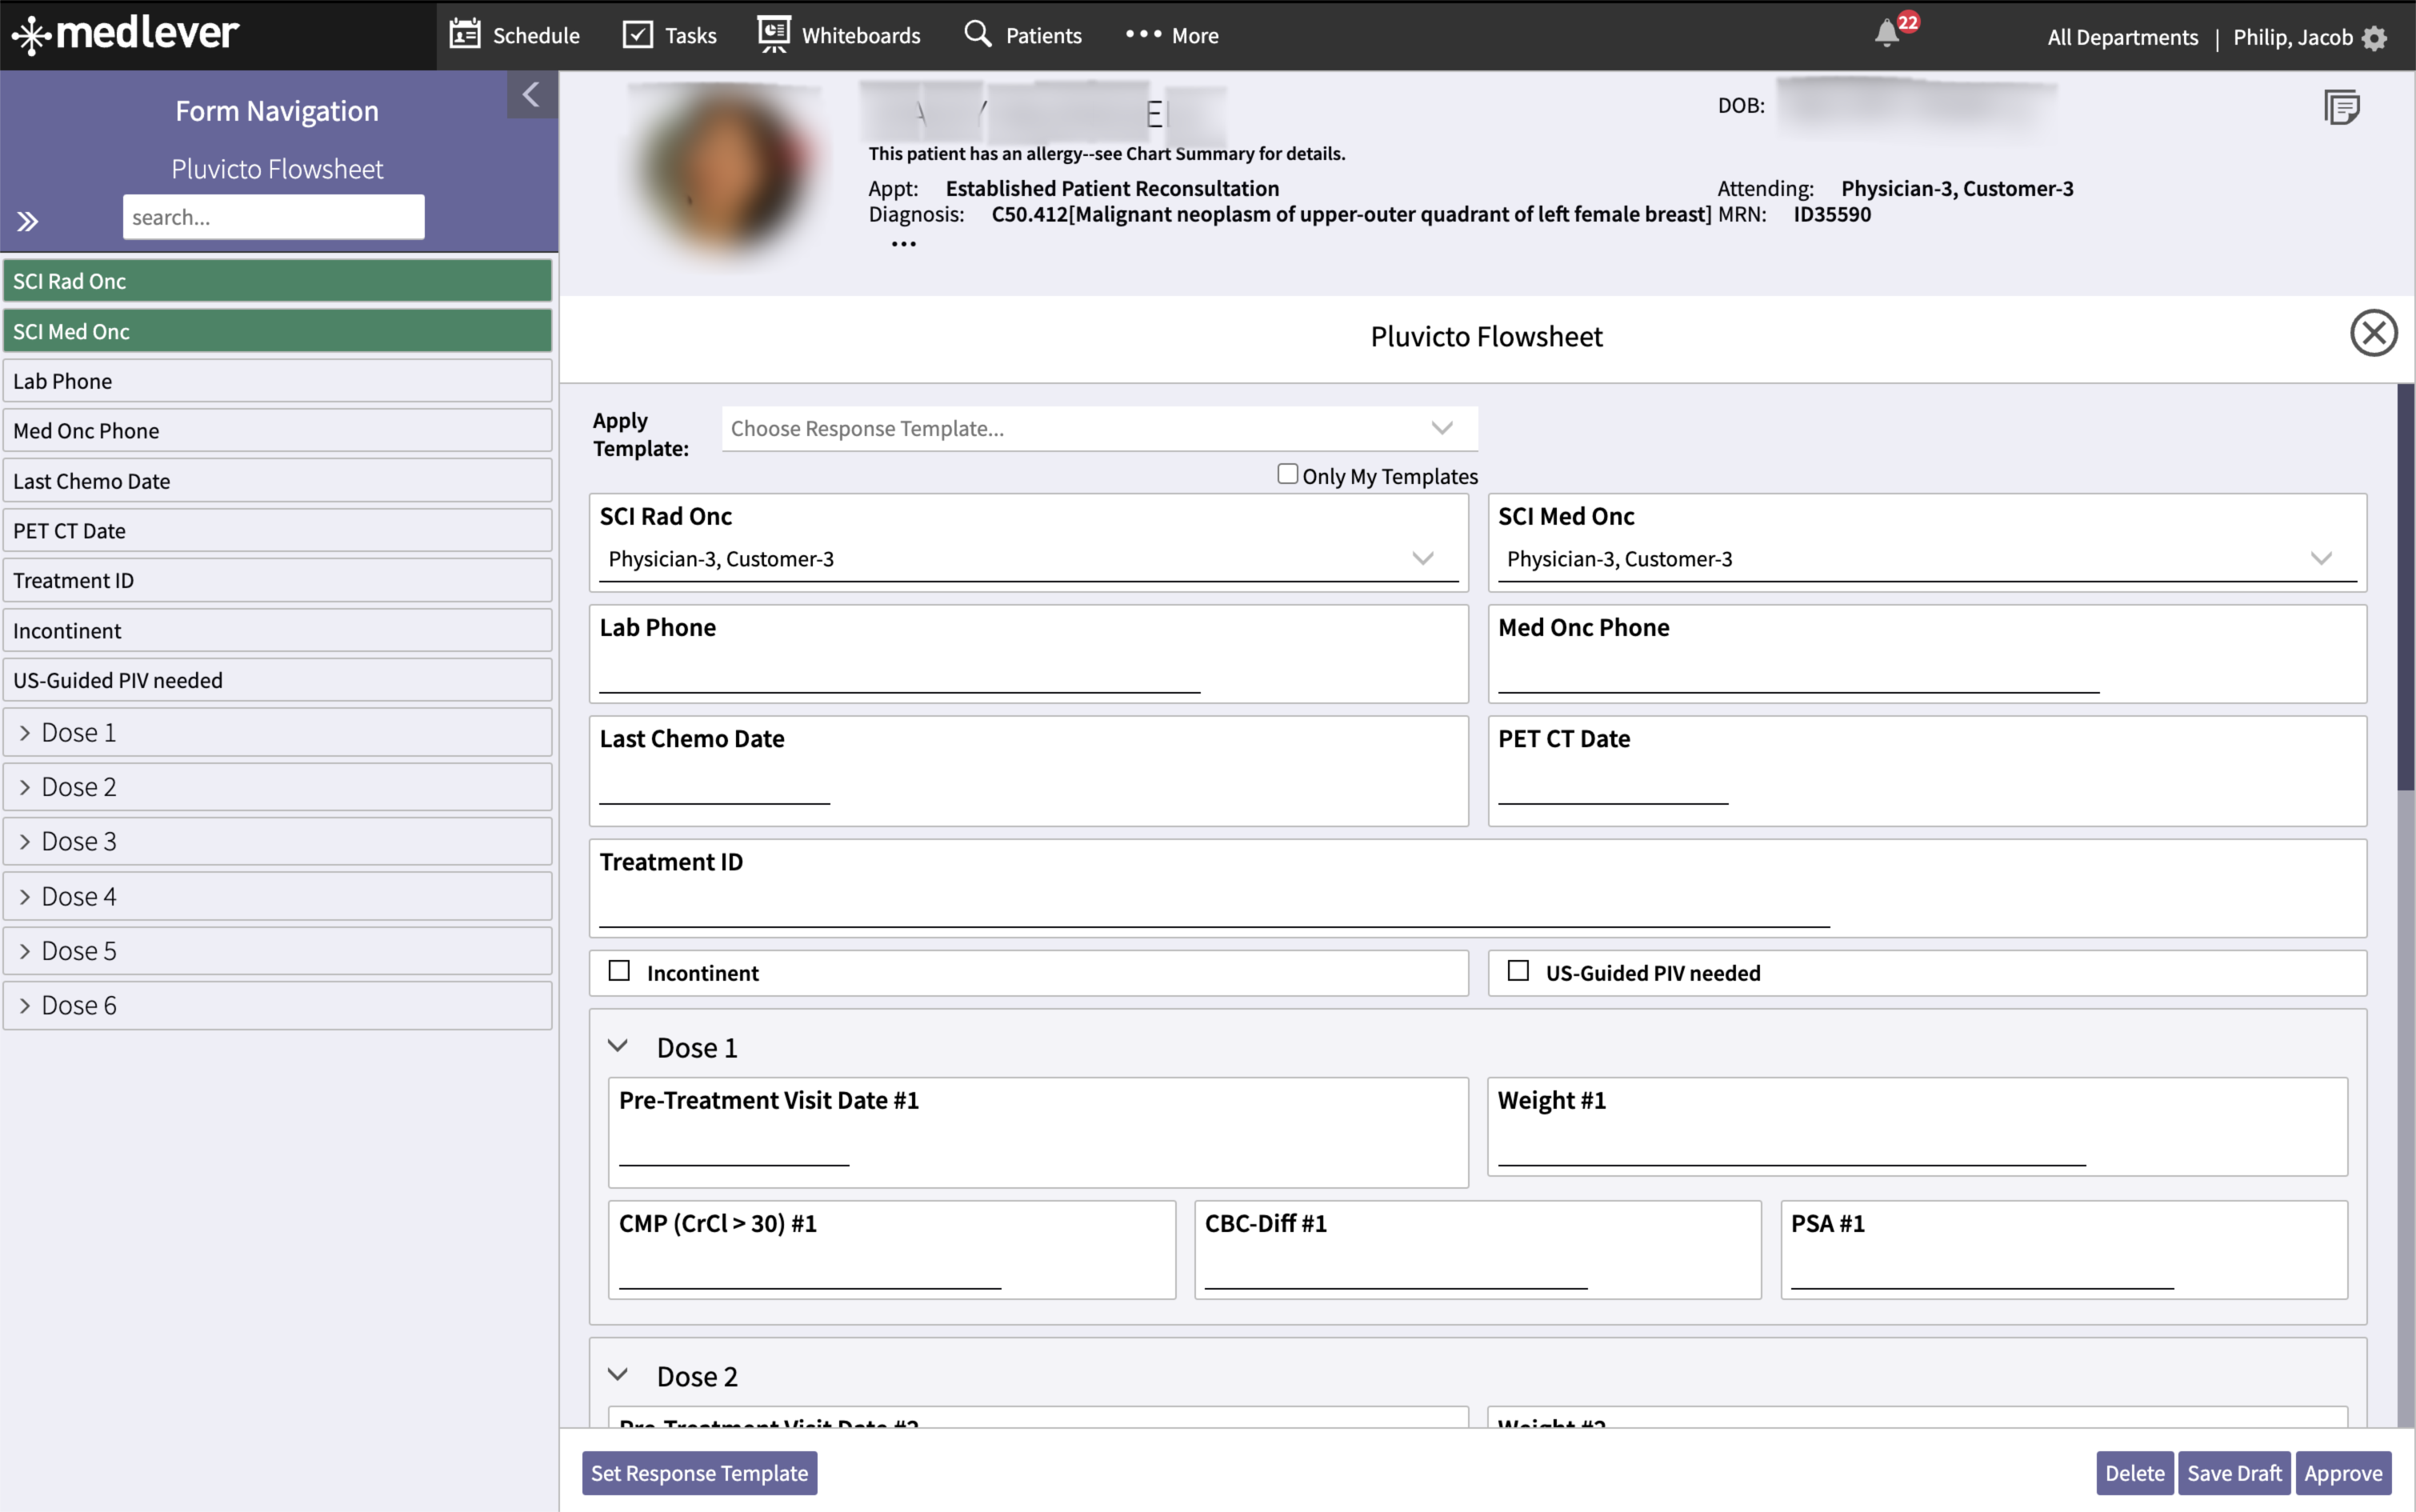Click the Delete button
The image size is (2416, 1512).
[2134, 1473]
